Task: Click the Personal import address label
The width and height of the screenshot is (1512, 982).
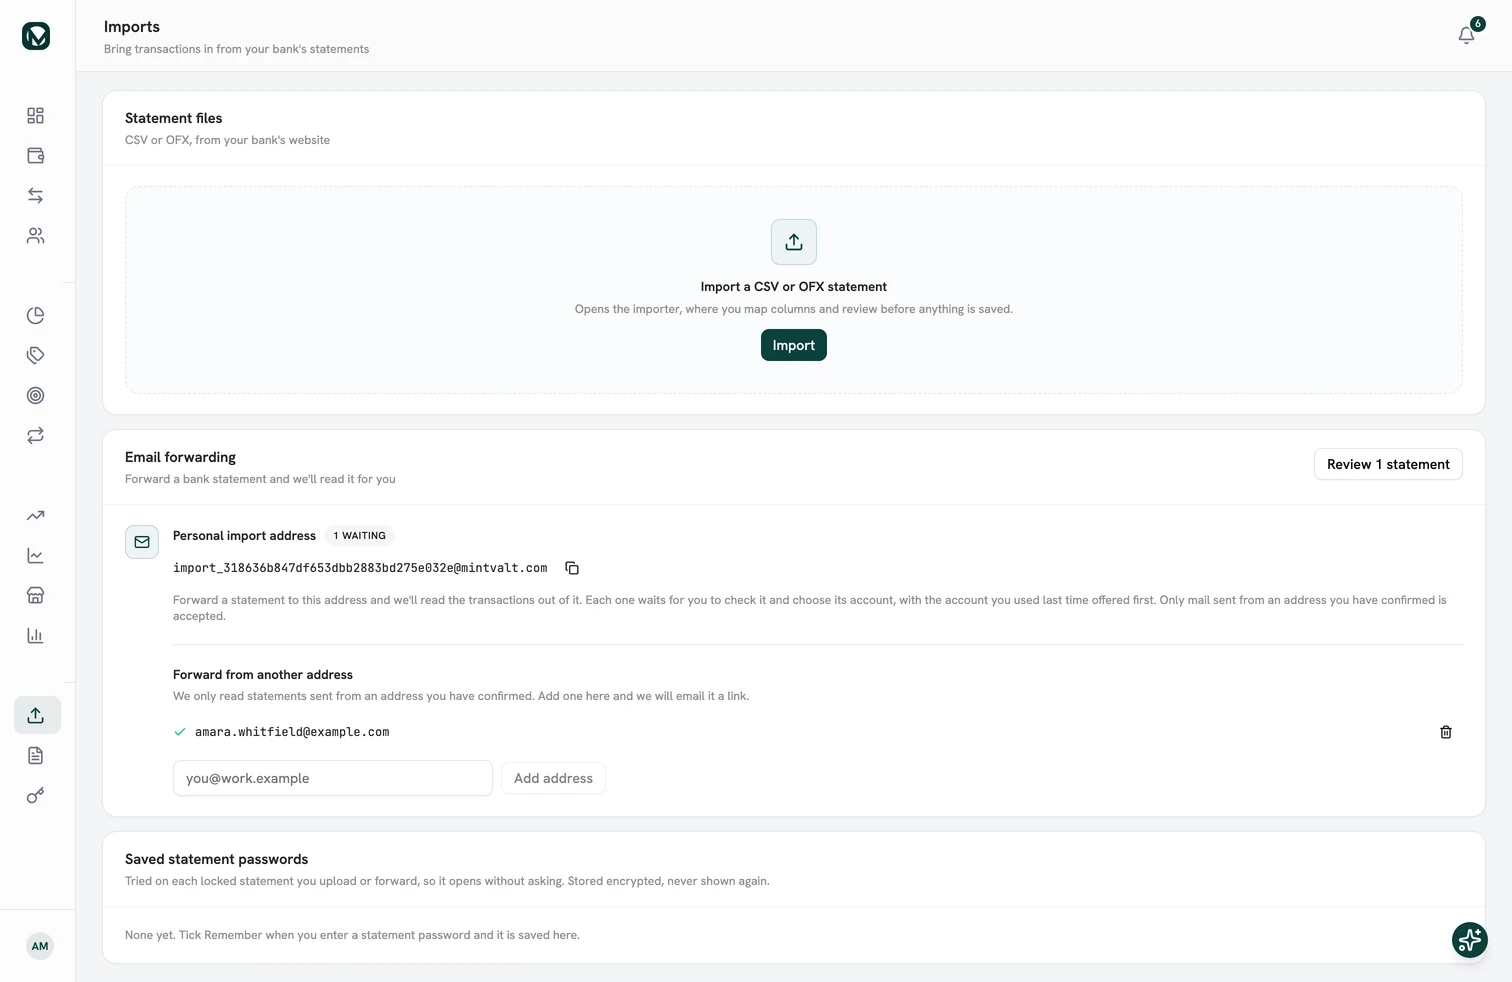Action: pos(244,536)
